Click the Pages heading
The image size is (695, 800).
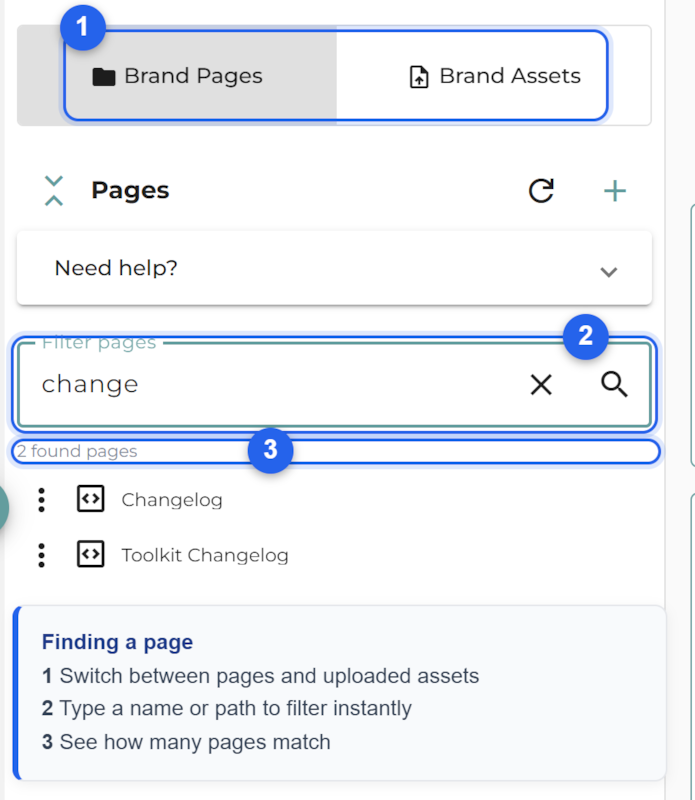130,191
